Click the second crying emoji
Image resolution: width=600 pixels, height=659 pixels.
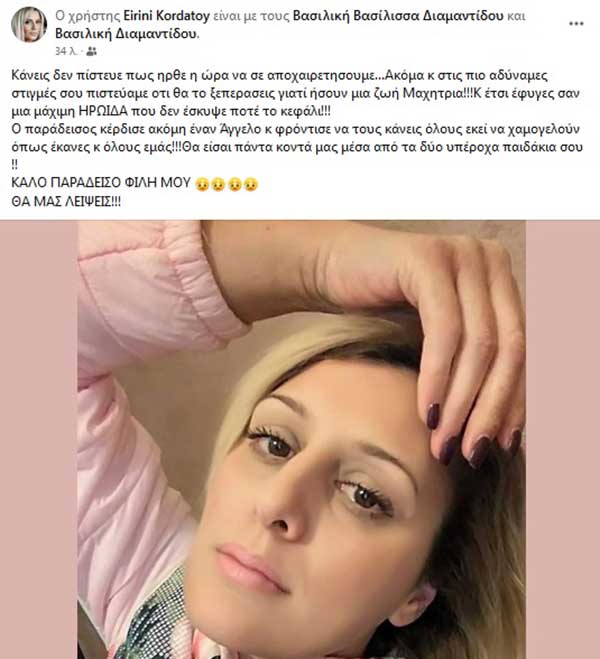coord(218,184)
